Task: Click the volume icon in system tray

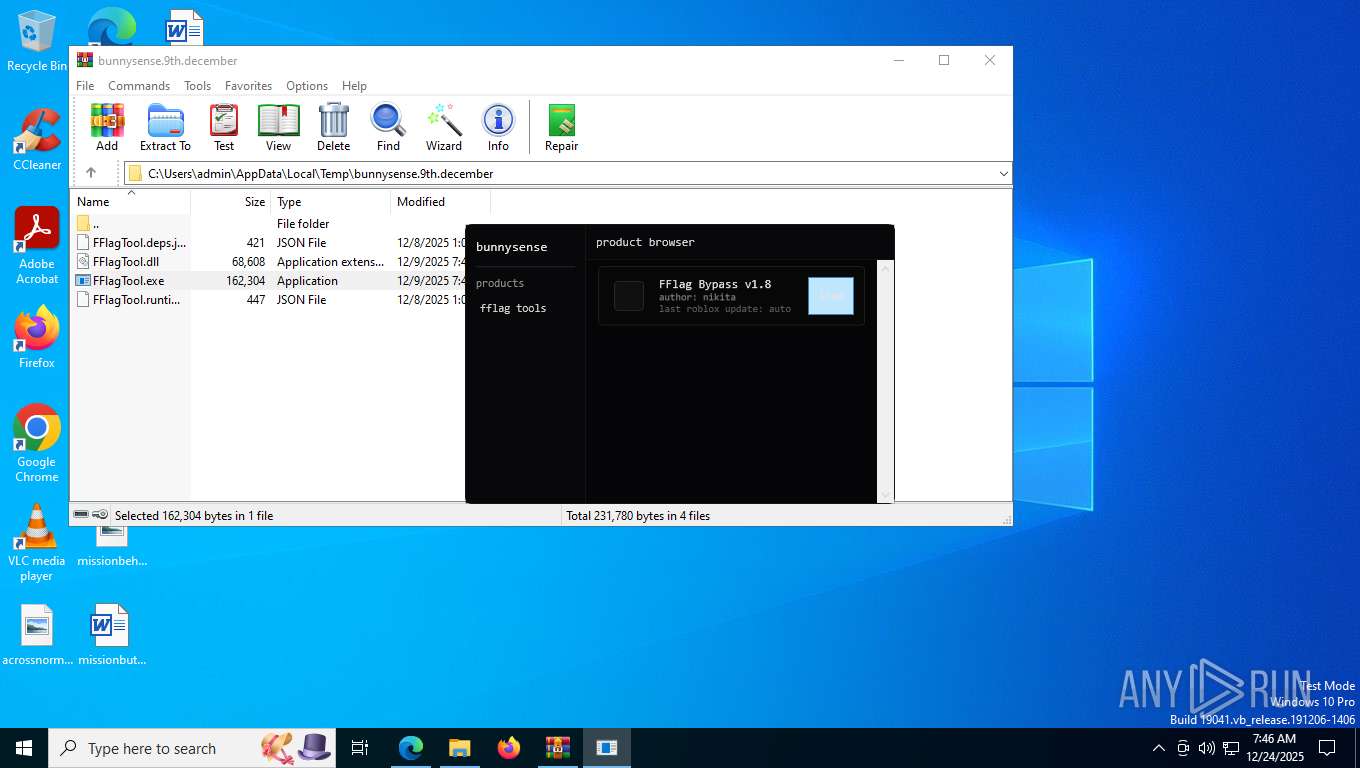Action: click(x=1207, y=748)
